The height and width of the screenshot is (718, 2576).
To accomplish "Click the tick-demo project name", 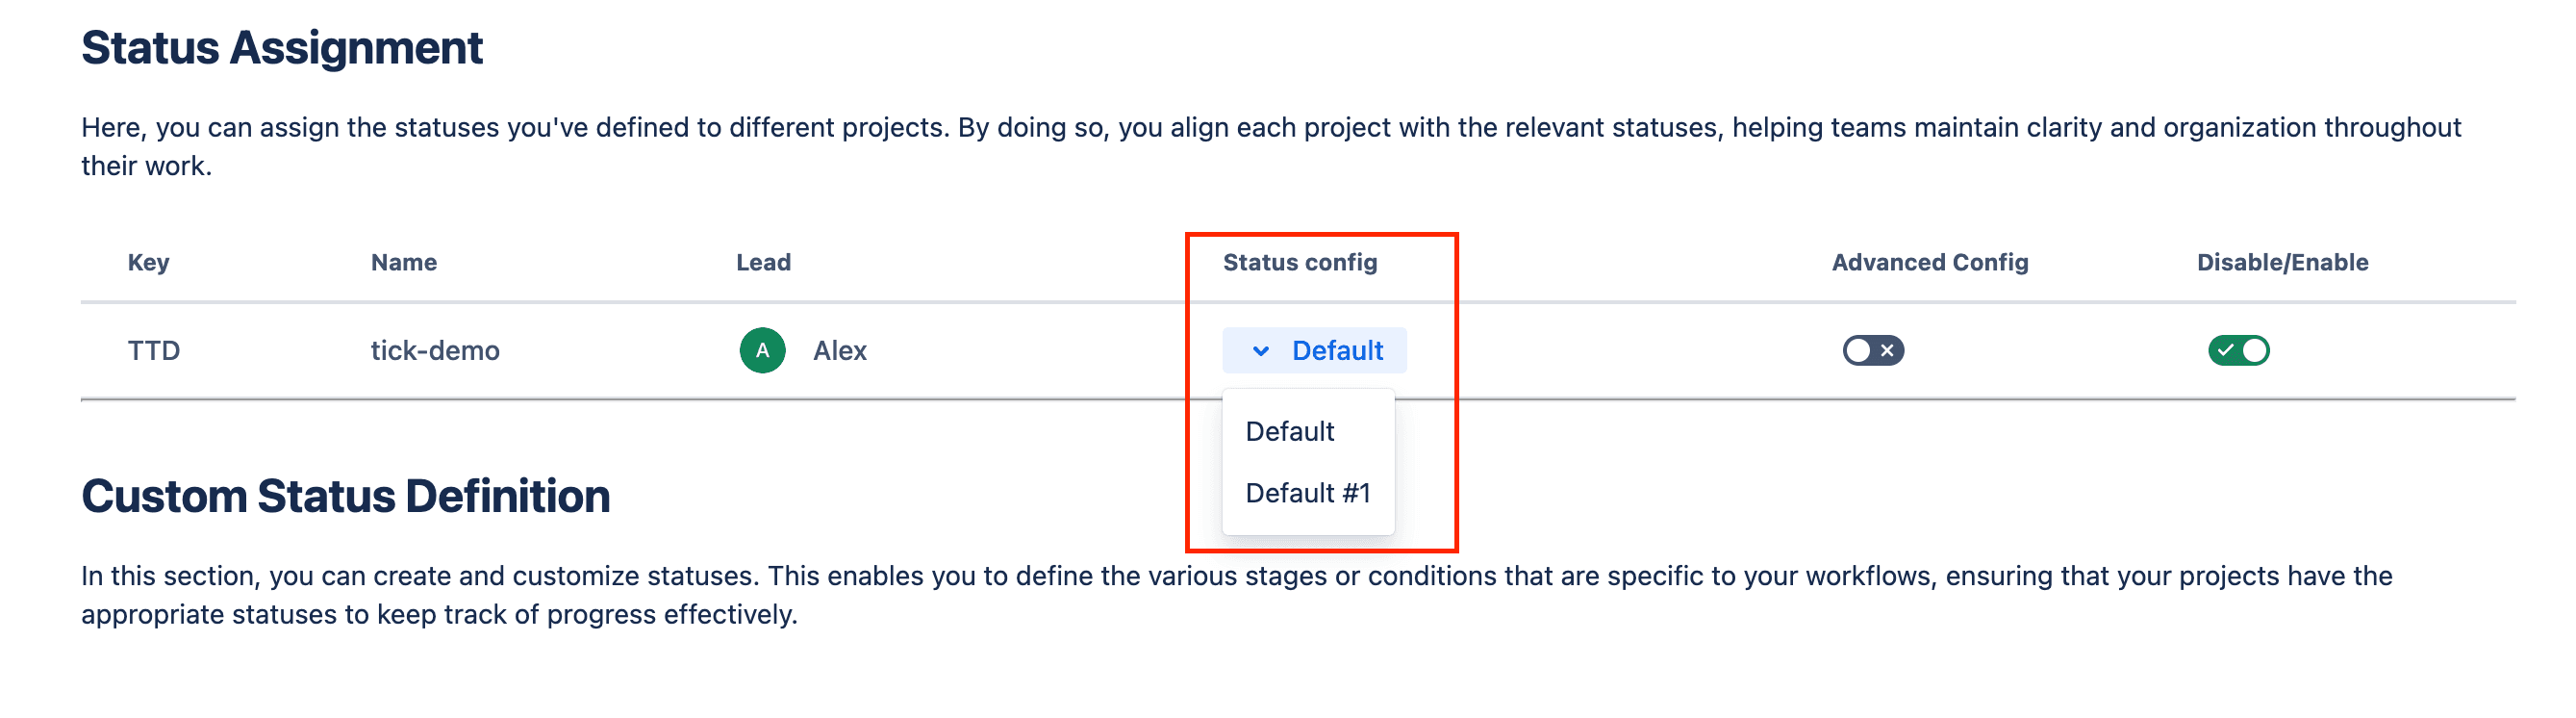I will click(x=434, y=351).
